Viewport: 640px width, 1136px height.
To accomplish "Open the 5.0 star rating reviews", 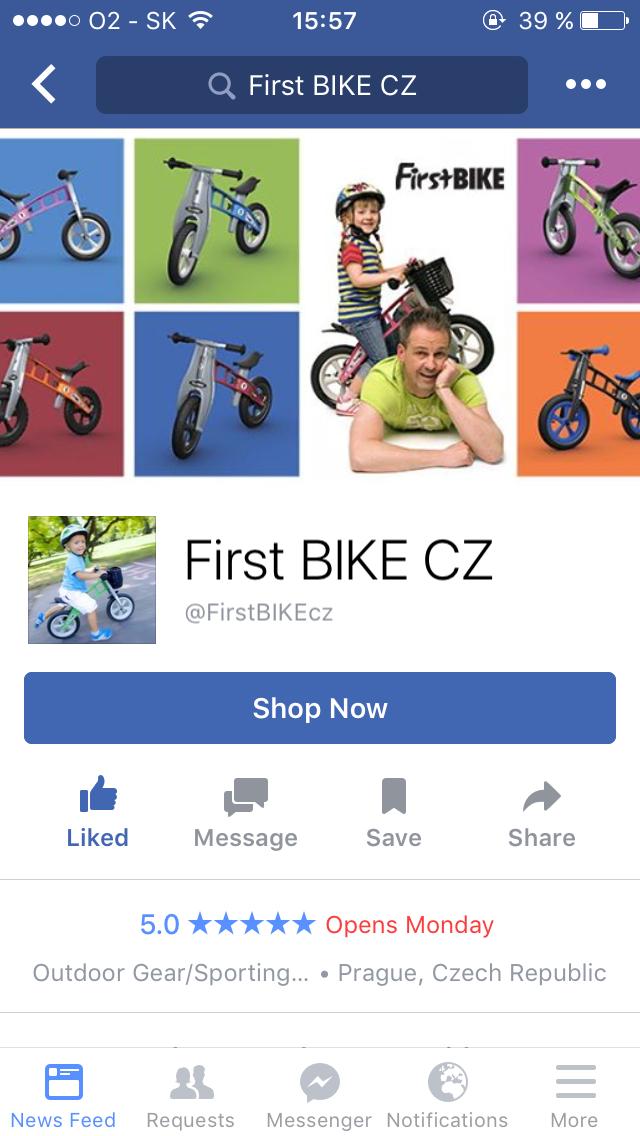I will [x=228, y=924].
